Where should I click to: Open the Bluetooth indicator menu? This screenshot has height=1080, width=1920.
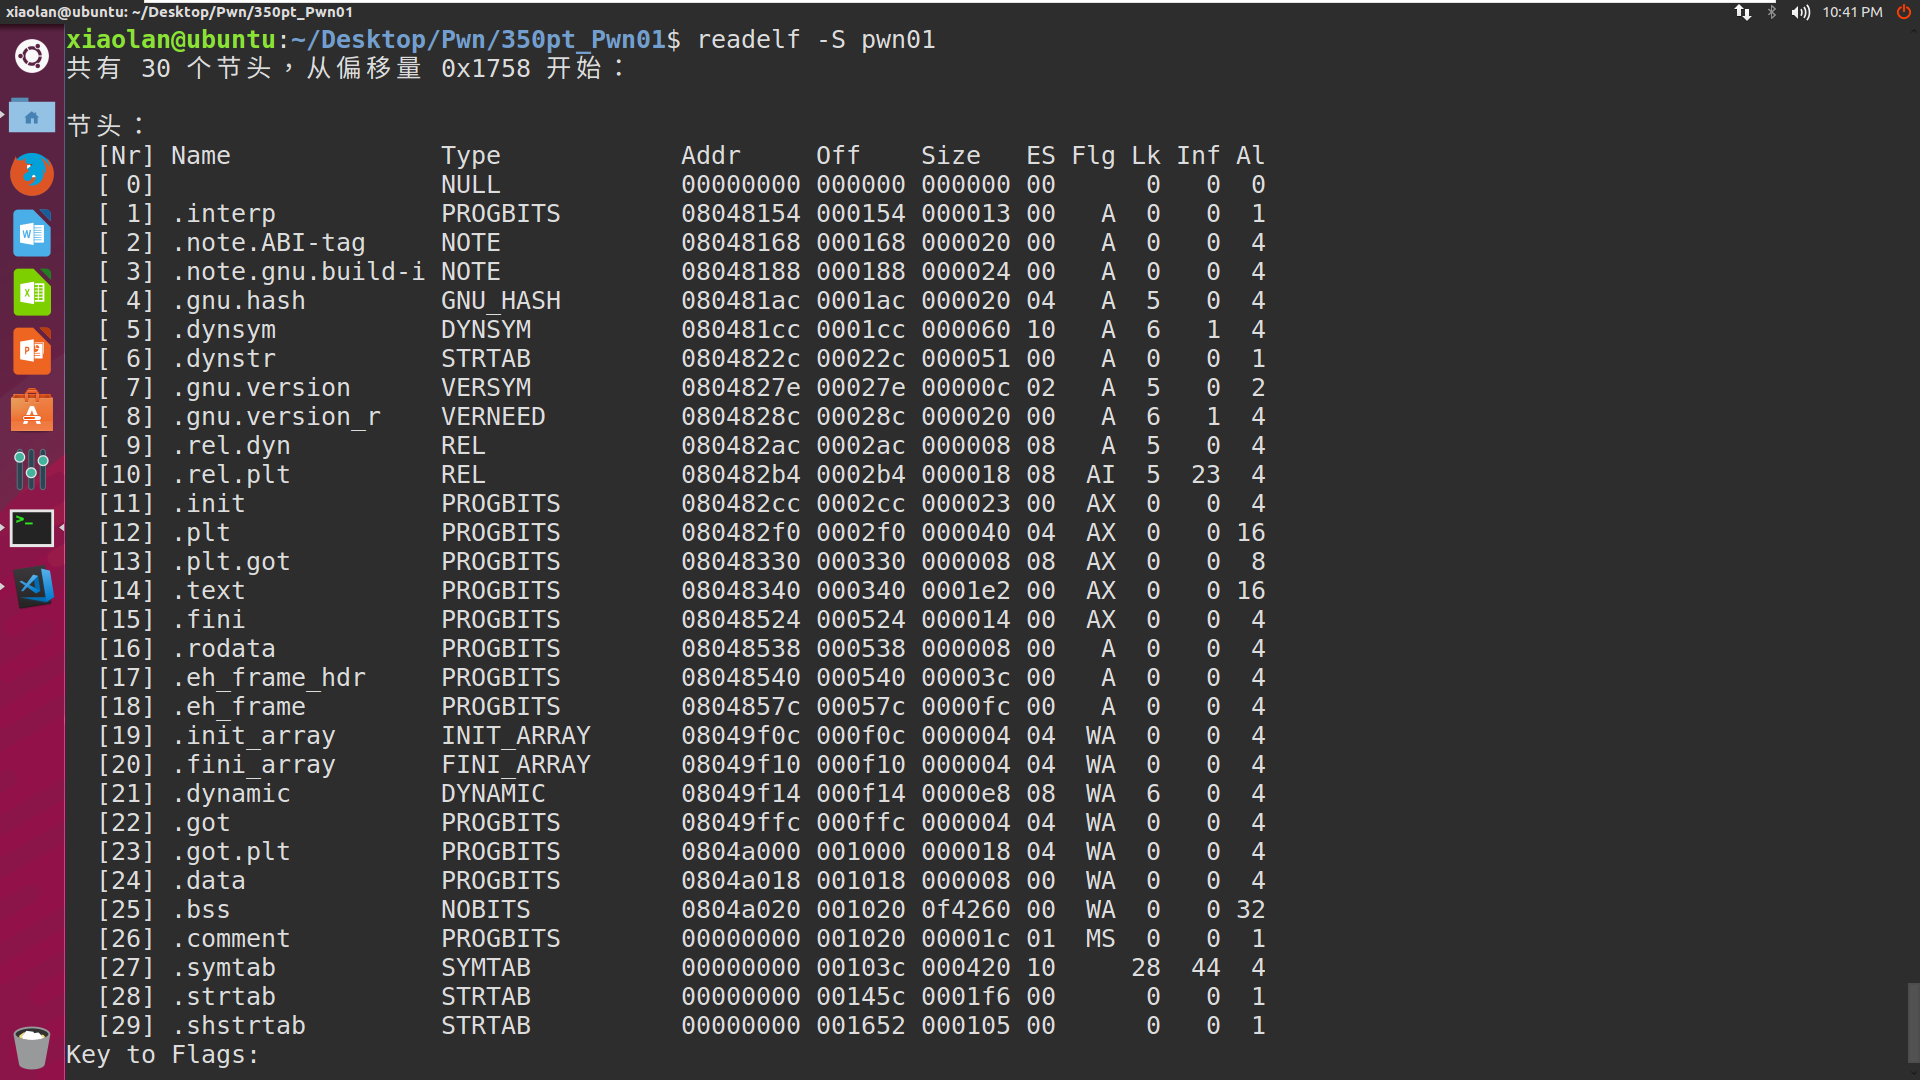(1772, 12)
